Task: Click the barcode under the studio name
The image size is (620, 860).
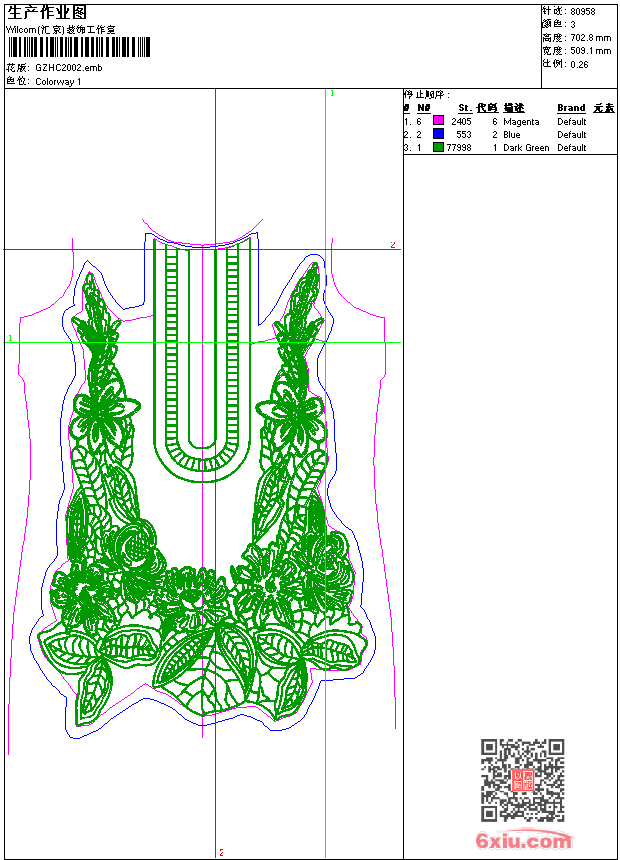Action: tap(79, 47)
